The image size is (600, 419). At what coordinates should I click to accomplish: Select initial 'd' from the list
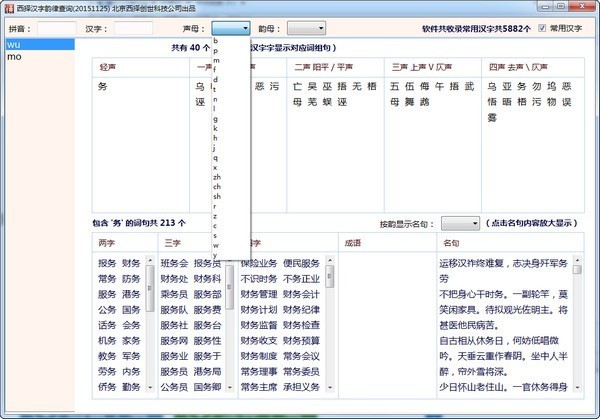(215, 80)
